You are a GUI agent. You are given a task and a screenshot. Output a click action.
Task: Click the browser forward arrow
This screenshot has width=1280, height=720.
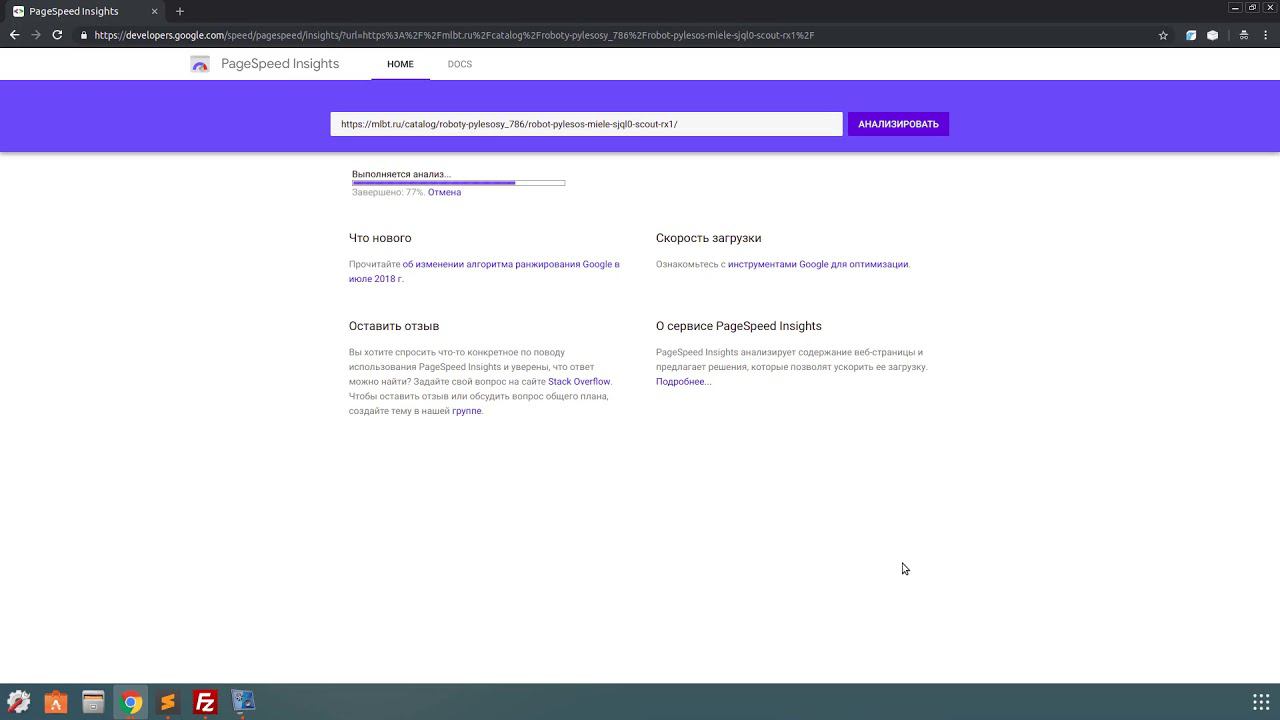[x=36, y=35]
